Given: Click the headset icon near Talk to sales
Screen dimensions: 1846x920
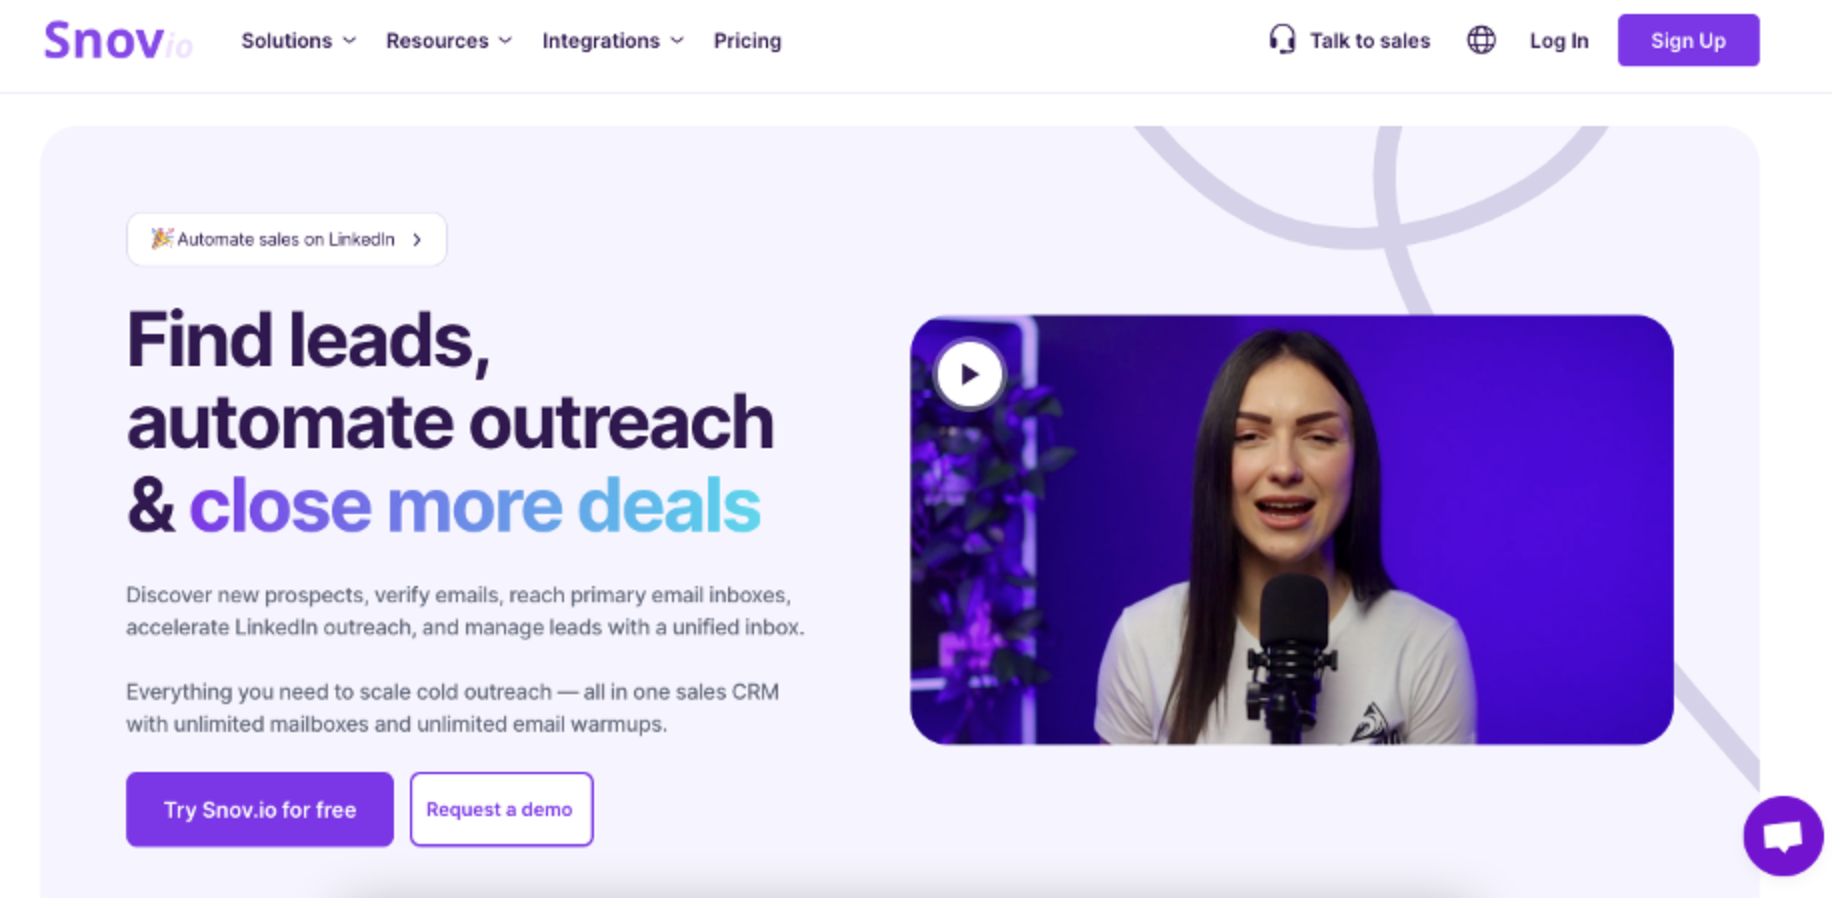Looking at the screenshot, I should coord(1282,40).
